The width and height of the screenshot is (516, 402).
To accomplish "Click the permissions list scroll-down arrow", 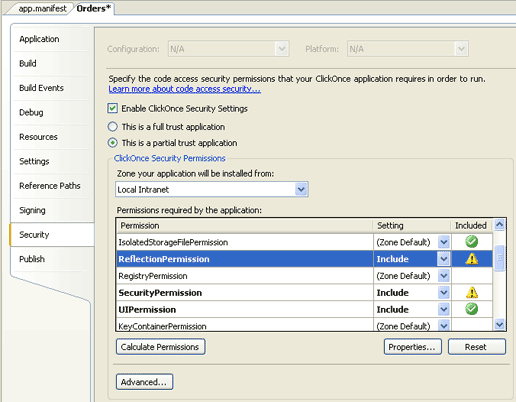I will tap(499, 324).
